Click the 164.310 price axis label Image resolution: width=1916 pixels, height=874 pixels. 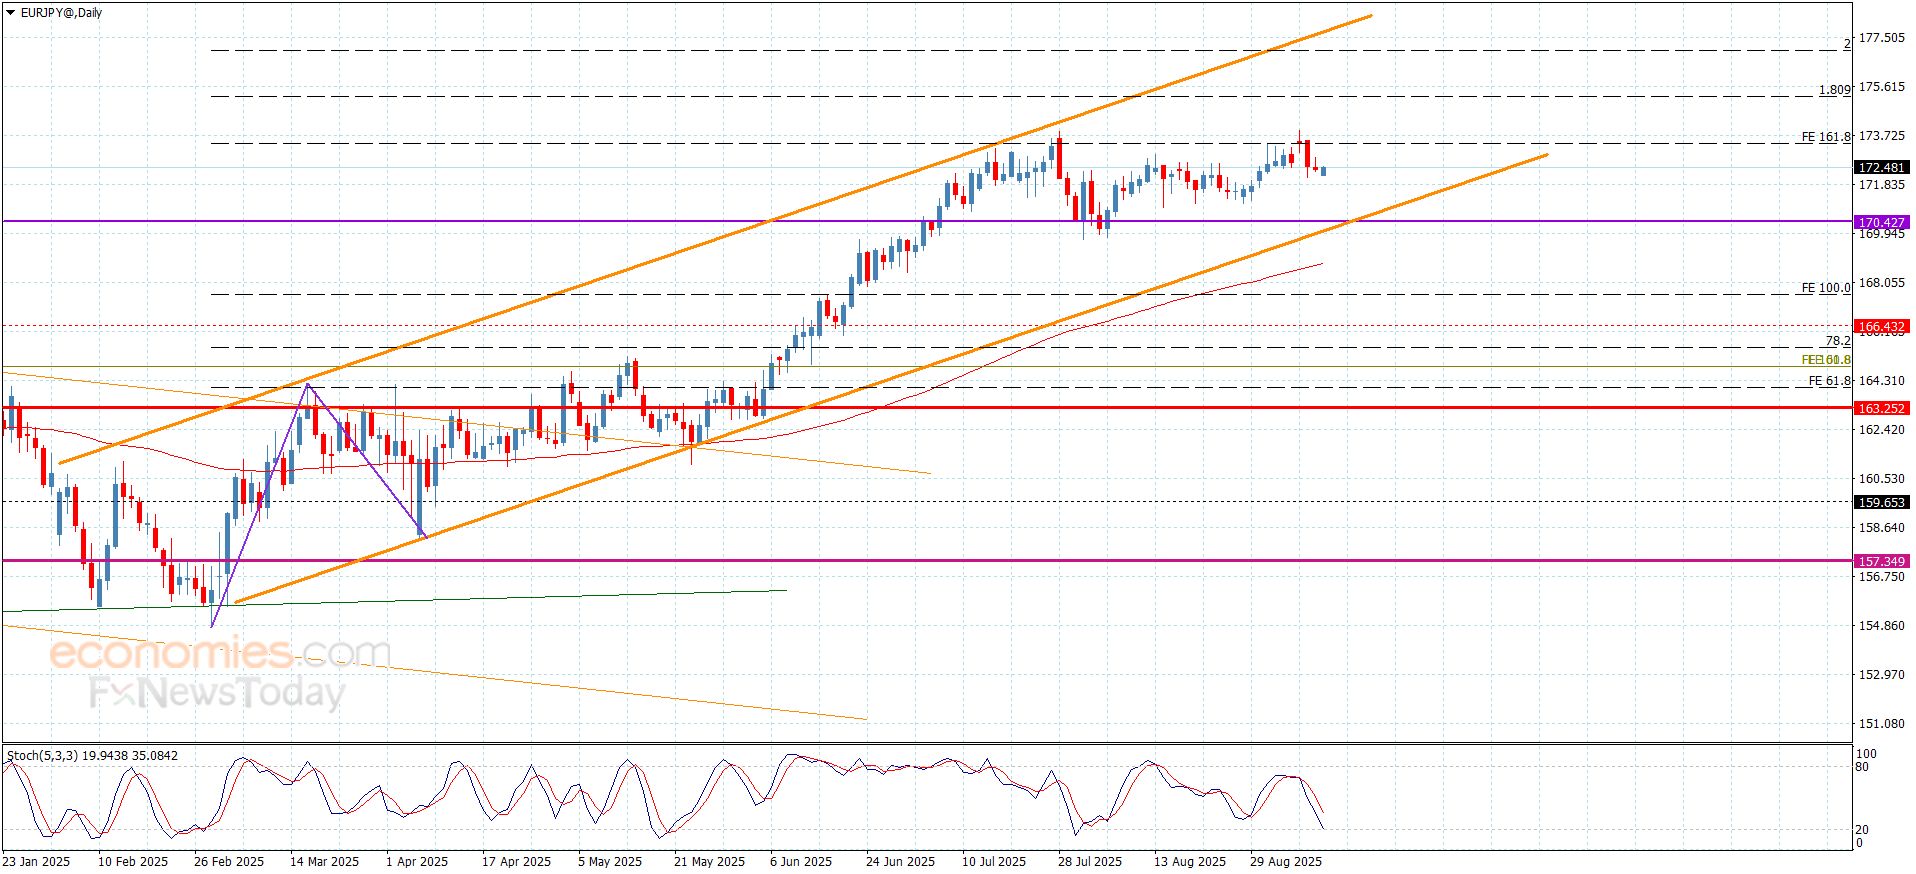pyautogui.click(x=1881, y=381)
